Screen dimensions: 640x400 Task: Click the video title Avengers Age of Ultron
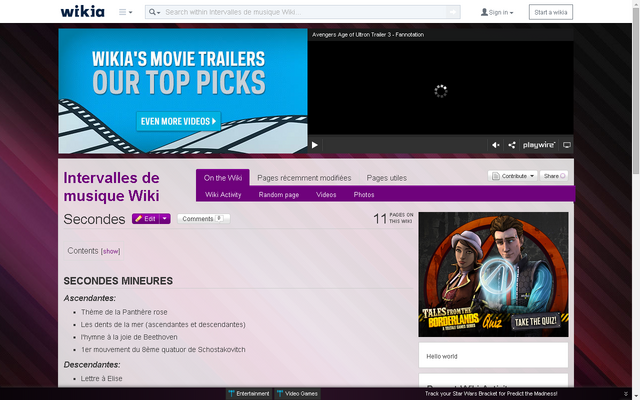(368, 35)
